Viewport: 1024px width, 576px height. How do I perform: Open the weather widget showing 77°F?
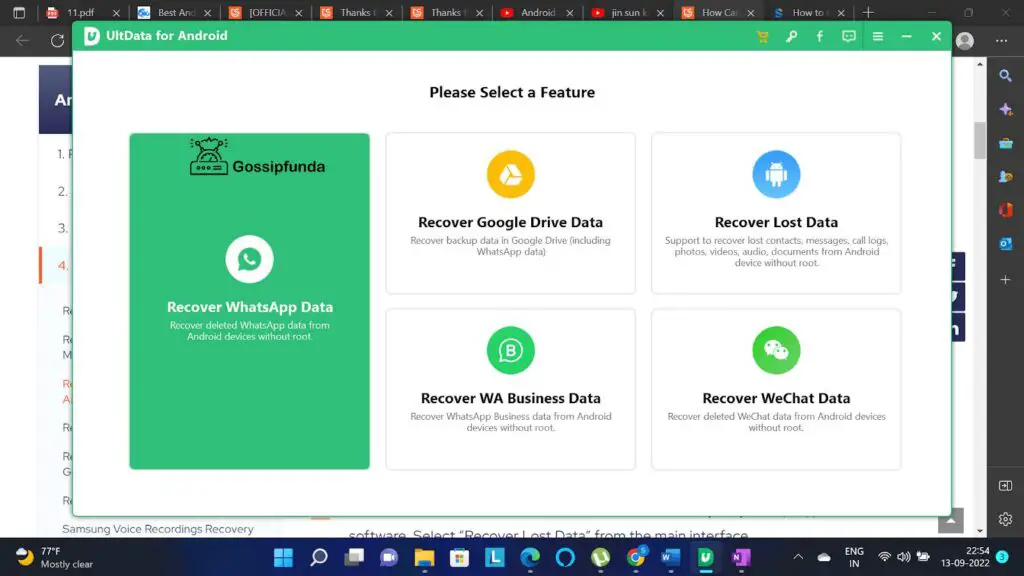point(55,557)
